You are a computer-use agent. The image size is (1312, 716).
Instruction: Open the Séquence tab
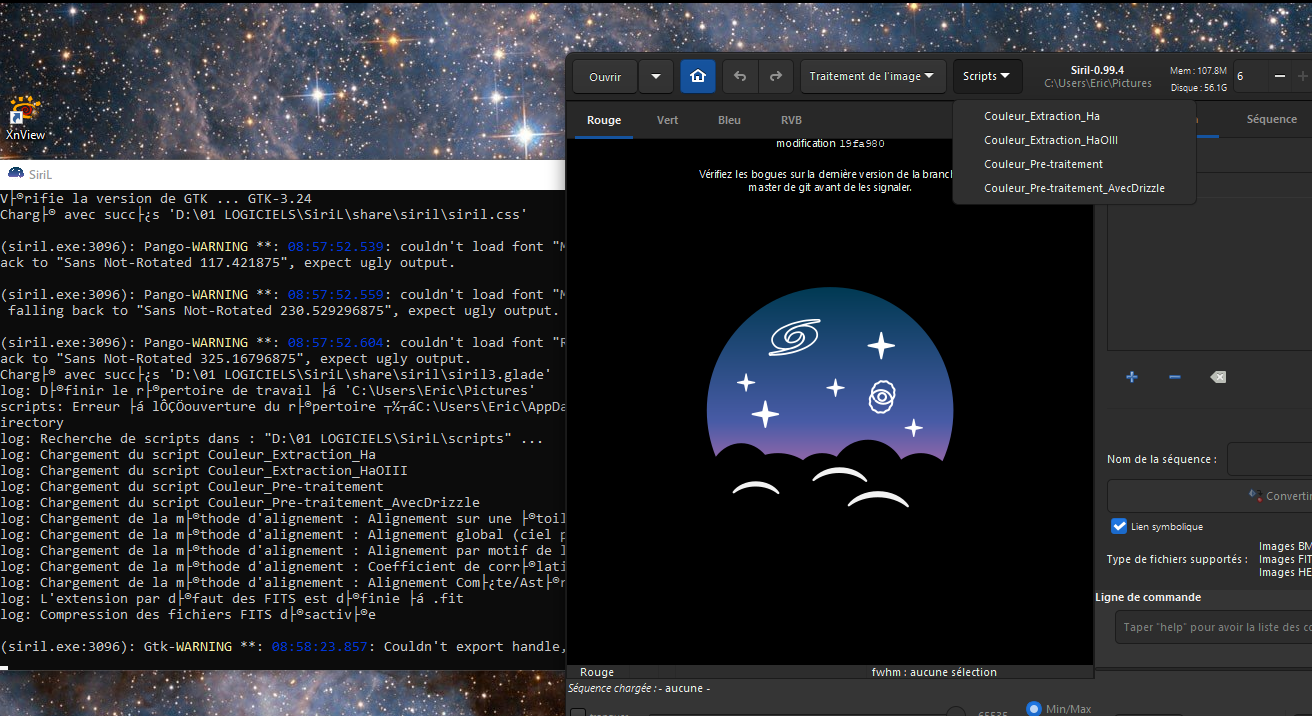(1271, 119)
